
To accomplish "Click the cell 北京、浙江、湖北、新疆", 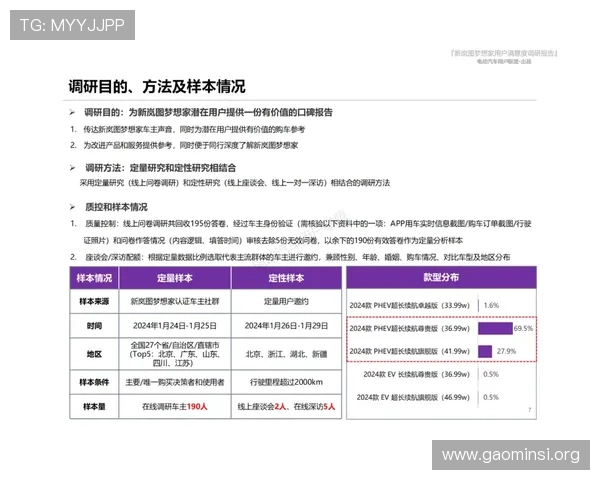I will tap(286, 354).
